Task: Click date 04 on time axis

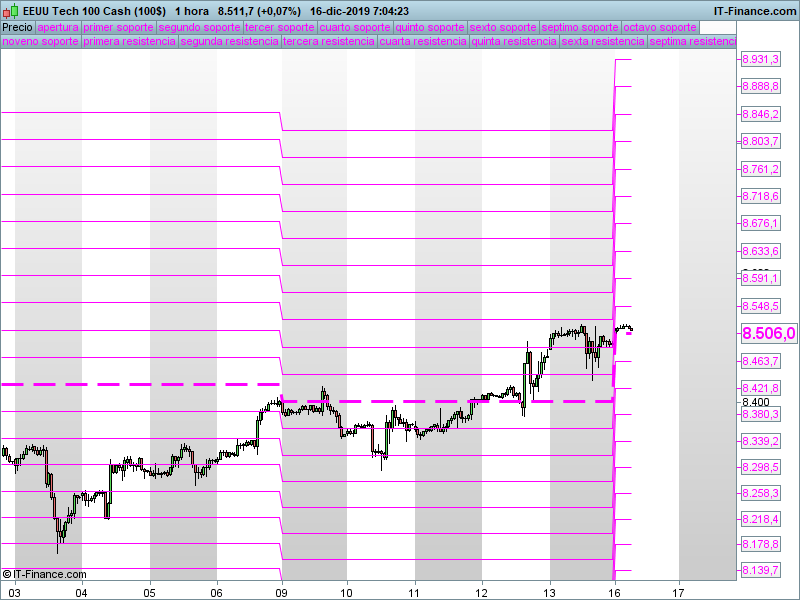Action: [81, 593]
